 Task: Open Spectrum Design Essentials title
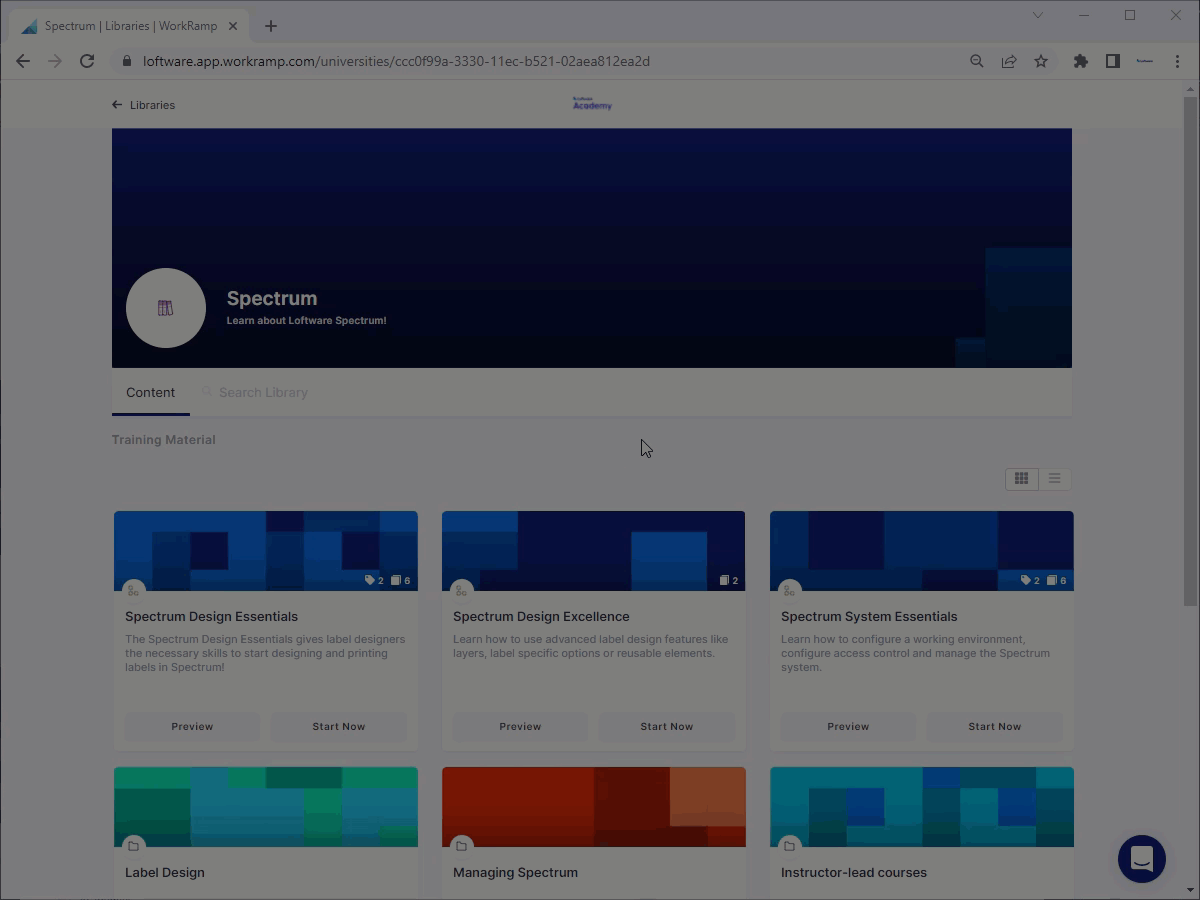(x=211, y=616)
